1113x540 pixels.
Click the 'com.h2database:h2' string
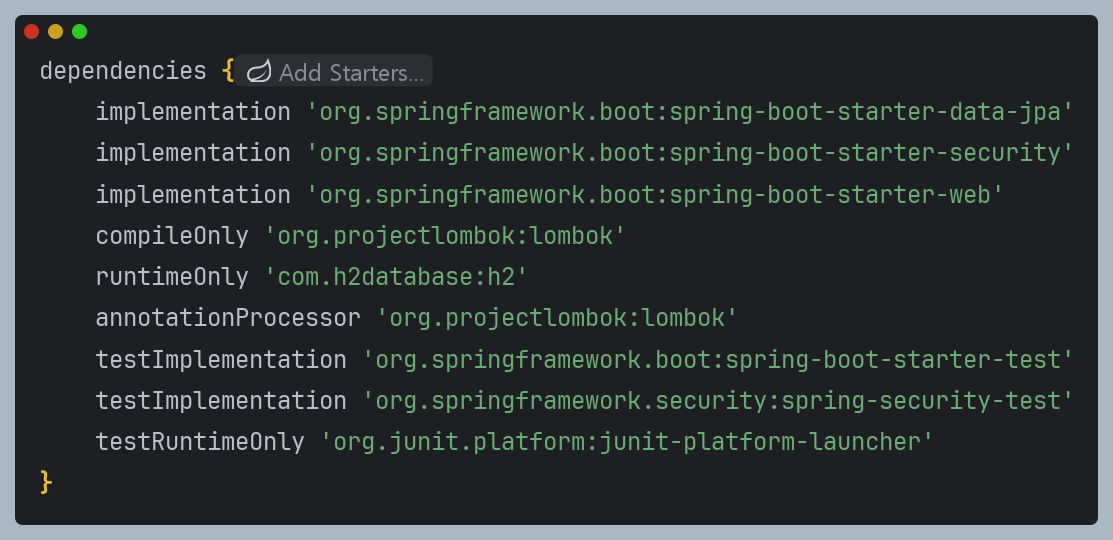pyautogui.click(x=396, y=277)
